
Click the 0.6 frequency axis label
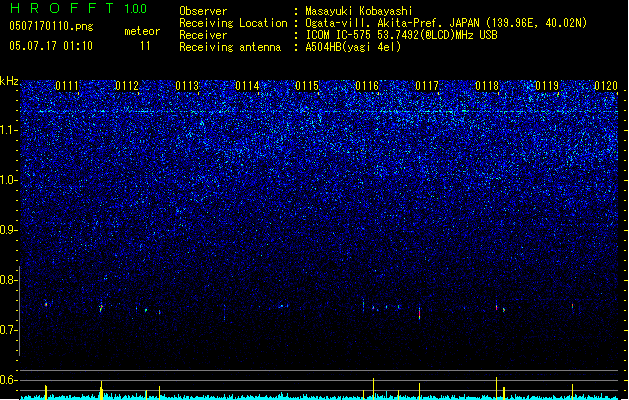pyautogui.click(x=8, y=380)
